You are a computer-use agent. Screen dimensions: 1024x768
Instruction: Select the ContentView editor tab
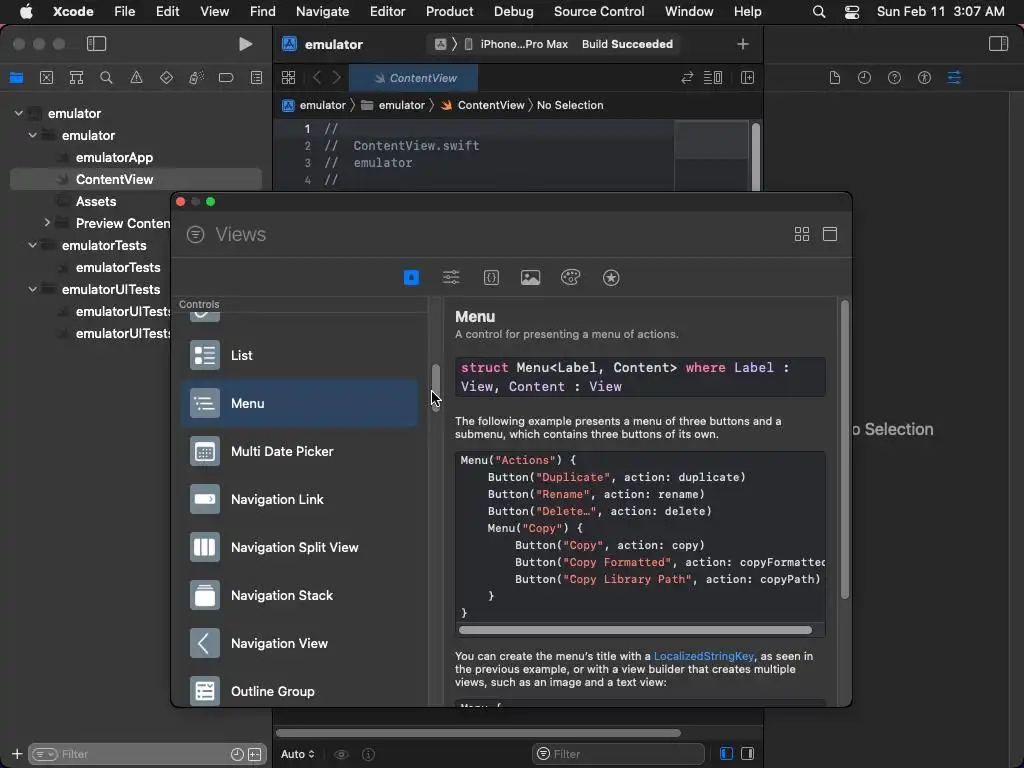point(413,78)
